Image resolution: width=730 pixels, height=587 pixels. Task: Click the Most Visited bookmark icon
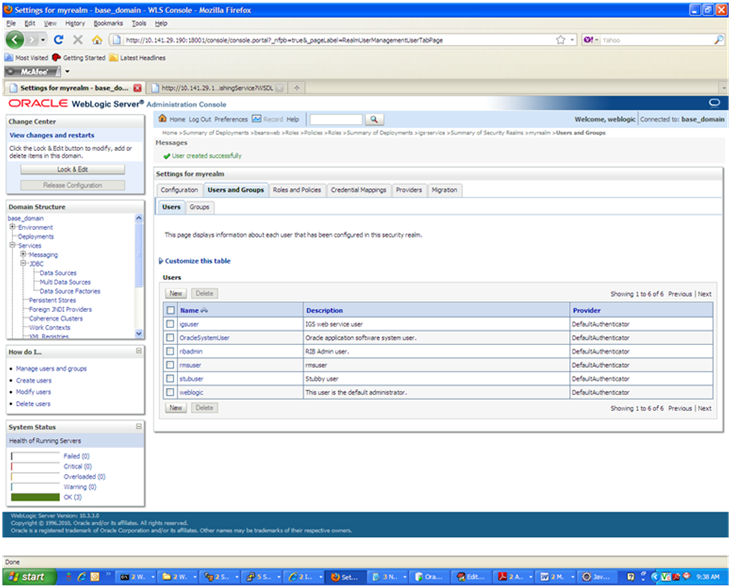click(x=8, y=58)
